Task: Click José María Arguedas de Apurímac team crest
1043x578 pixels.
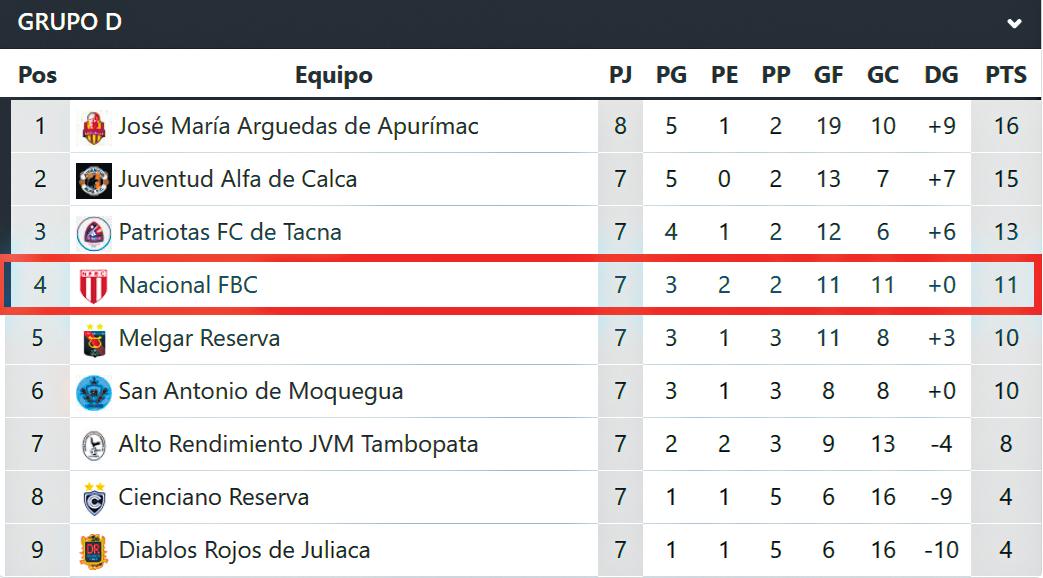Action: pyautogui.click(x=94, y=127)
